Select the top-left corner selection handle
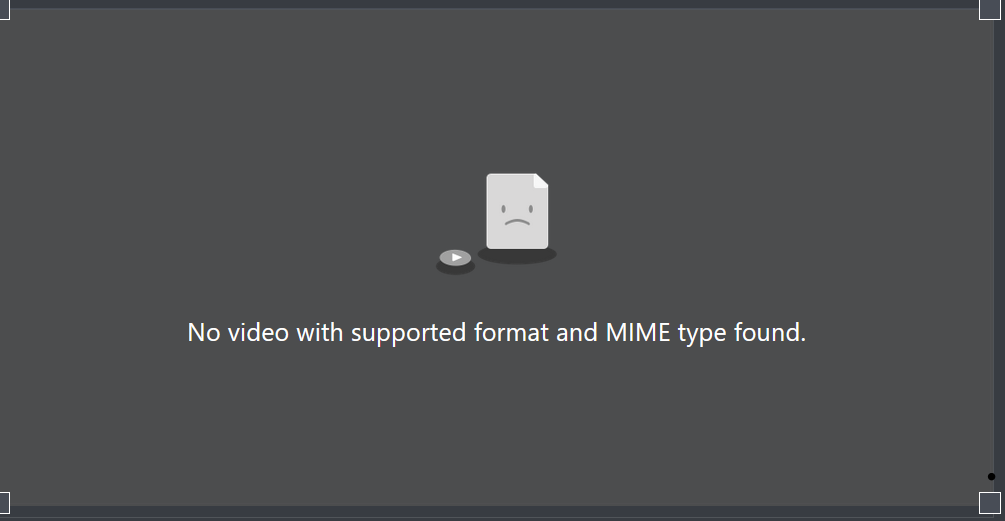Image resolution: width=1005 pixels, height=521 pixels. tap(4, 10)
